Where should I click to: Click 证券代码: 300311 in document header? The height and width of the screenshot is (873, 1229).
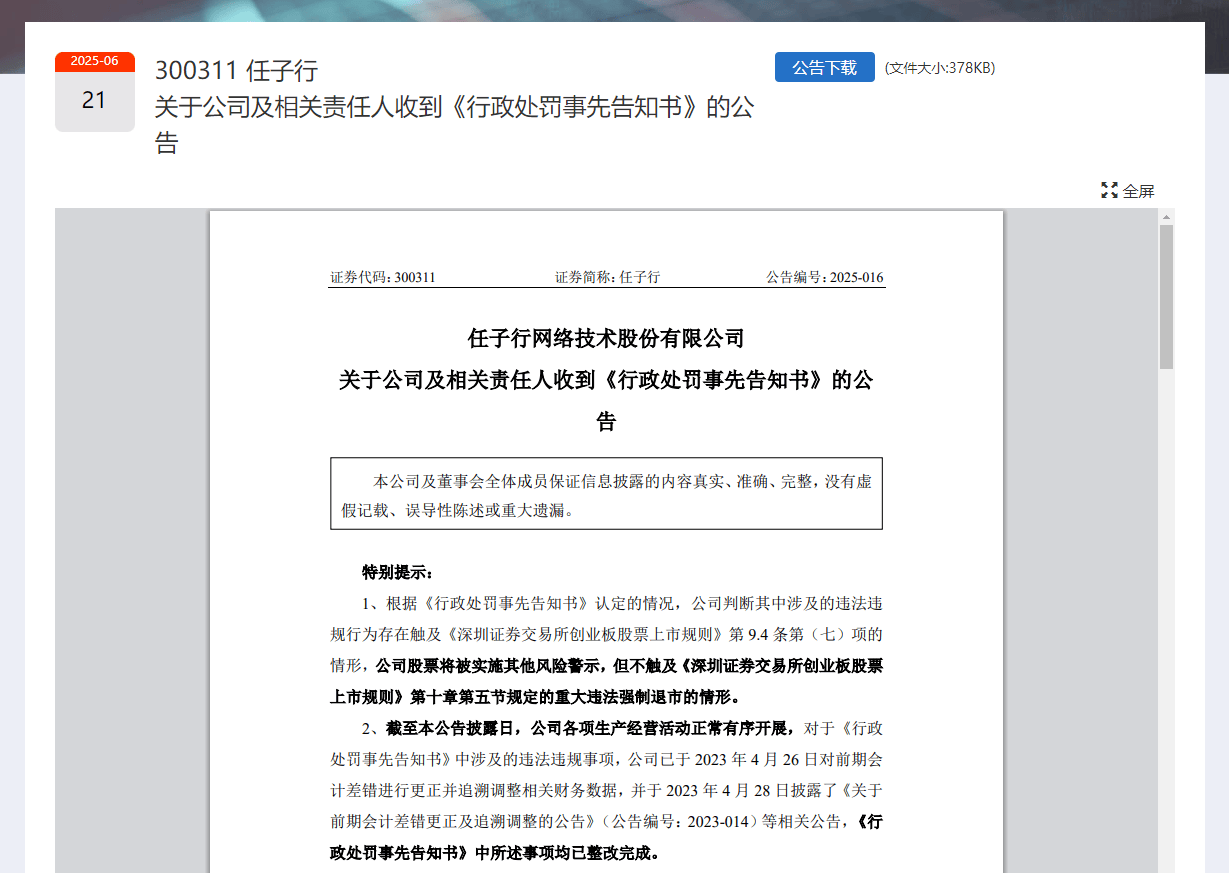tap(383, 277)
